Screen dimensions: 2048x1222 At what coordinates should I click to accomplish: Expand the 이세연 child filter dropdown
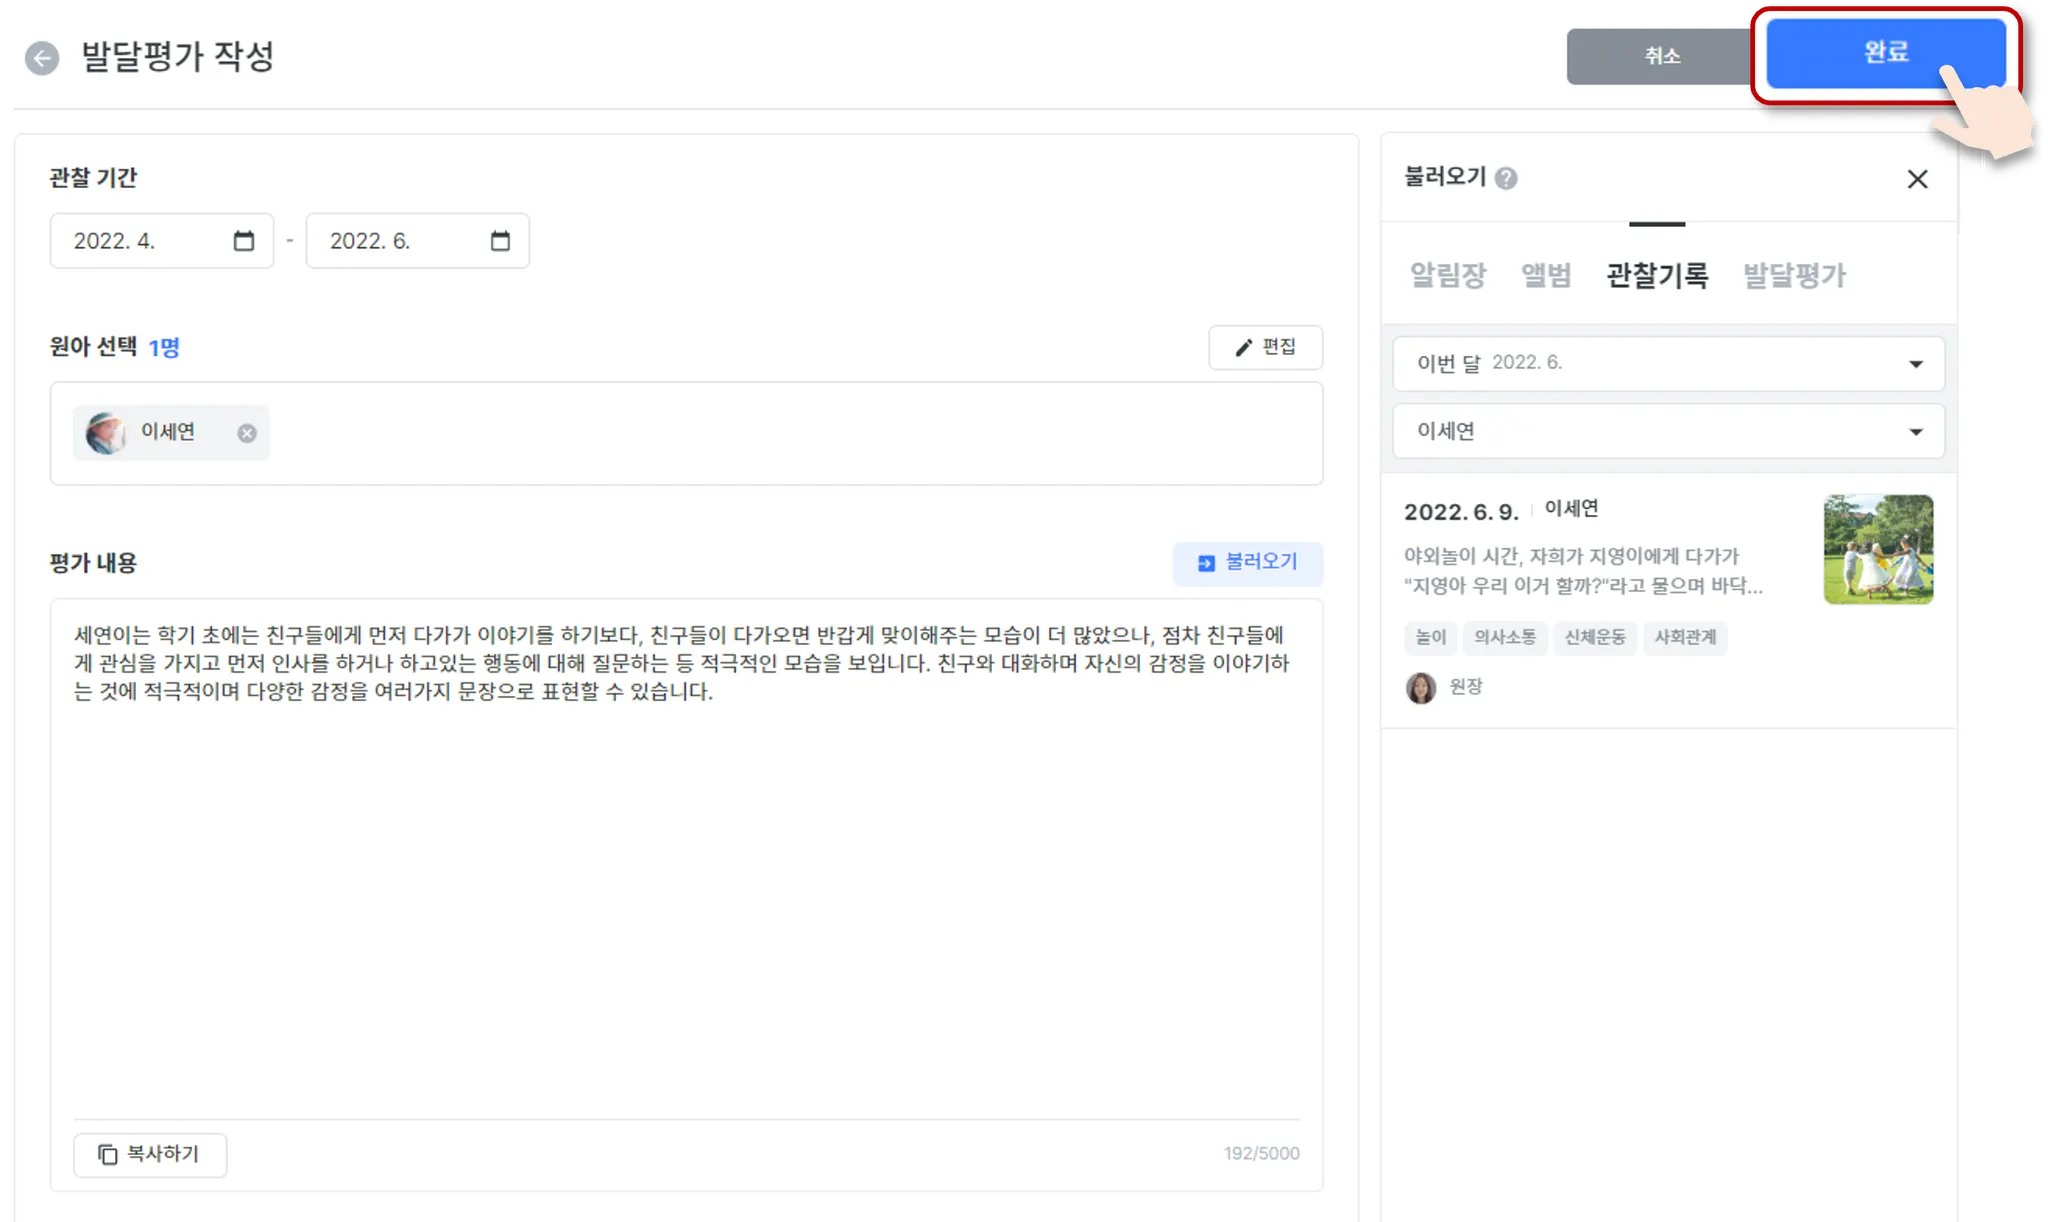[1668, 431]
